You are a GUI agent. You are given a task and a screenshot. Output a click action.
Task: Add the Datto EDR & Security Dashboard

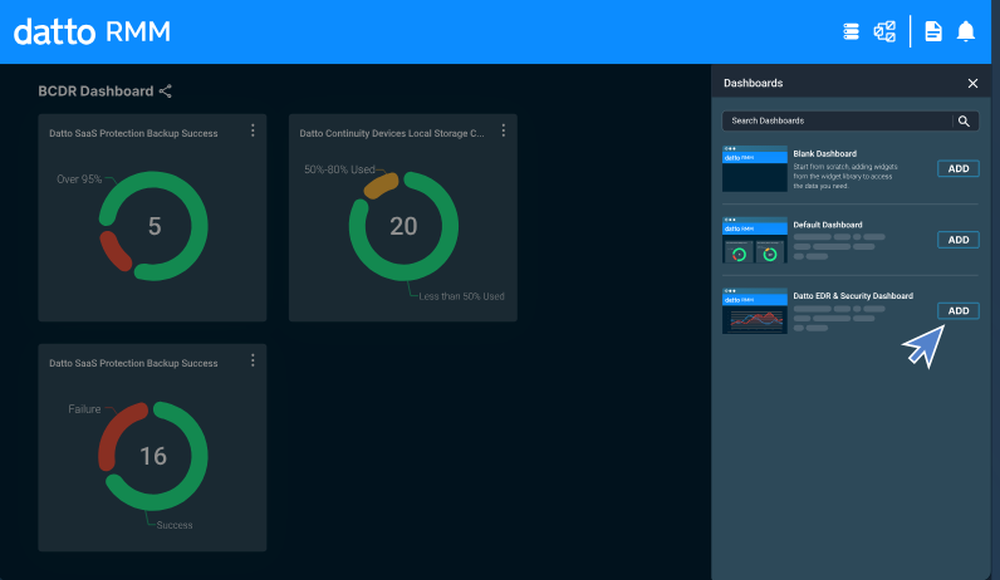point(958,311)
